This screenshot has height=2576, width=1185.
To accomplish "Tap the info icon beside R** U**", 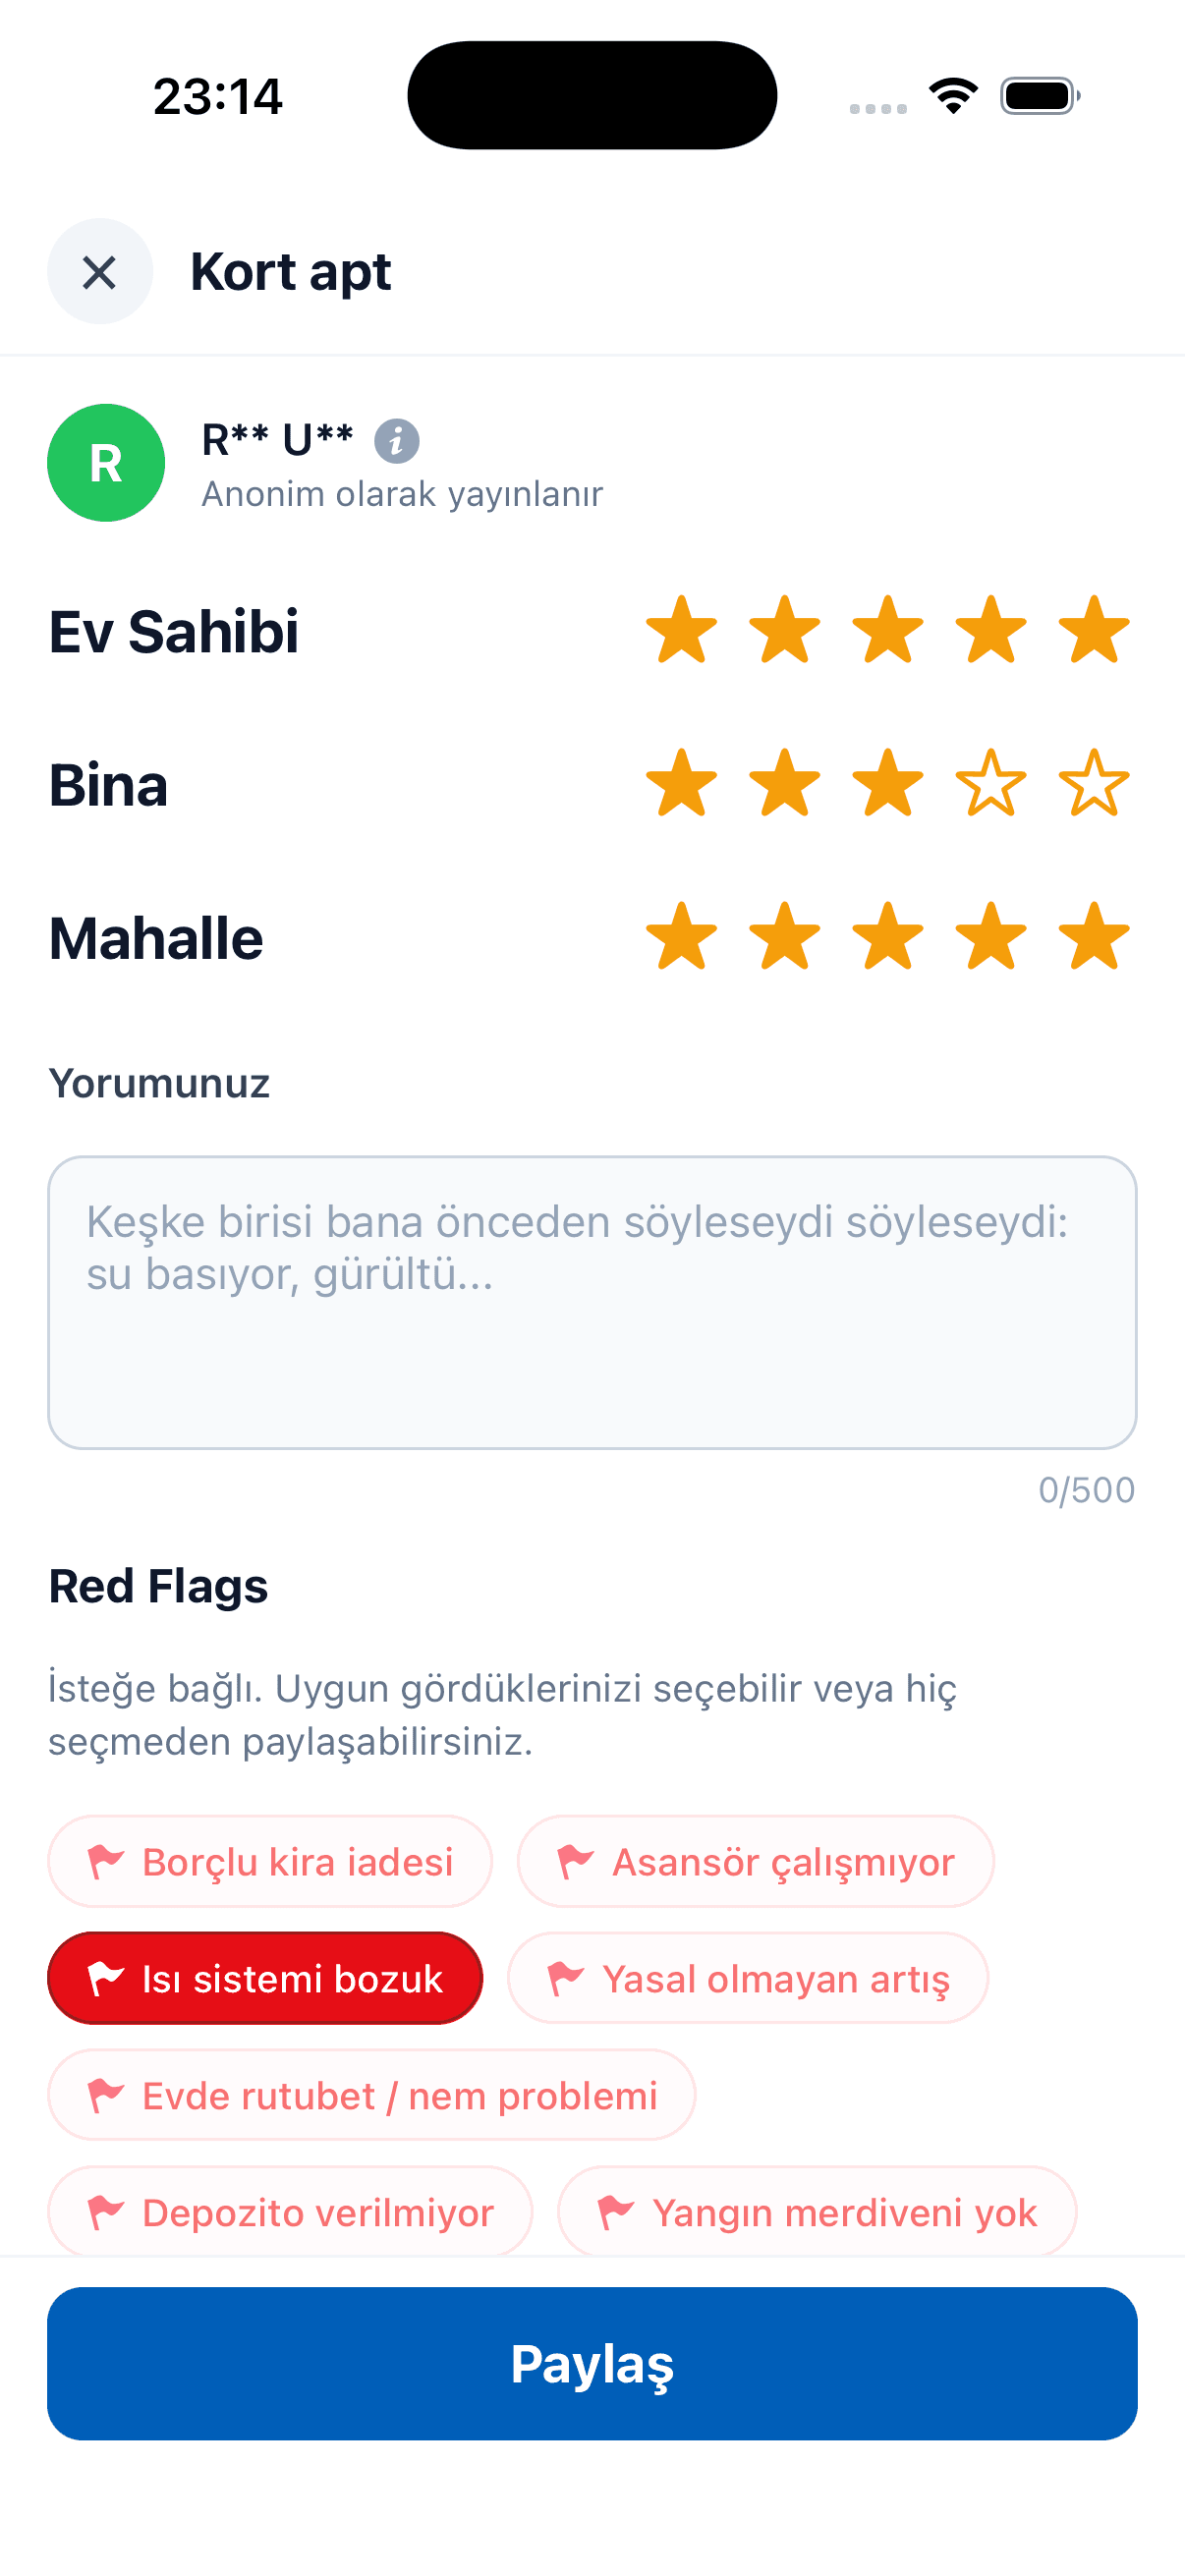I will pos(396,441).
